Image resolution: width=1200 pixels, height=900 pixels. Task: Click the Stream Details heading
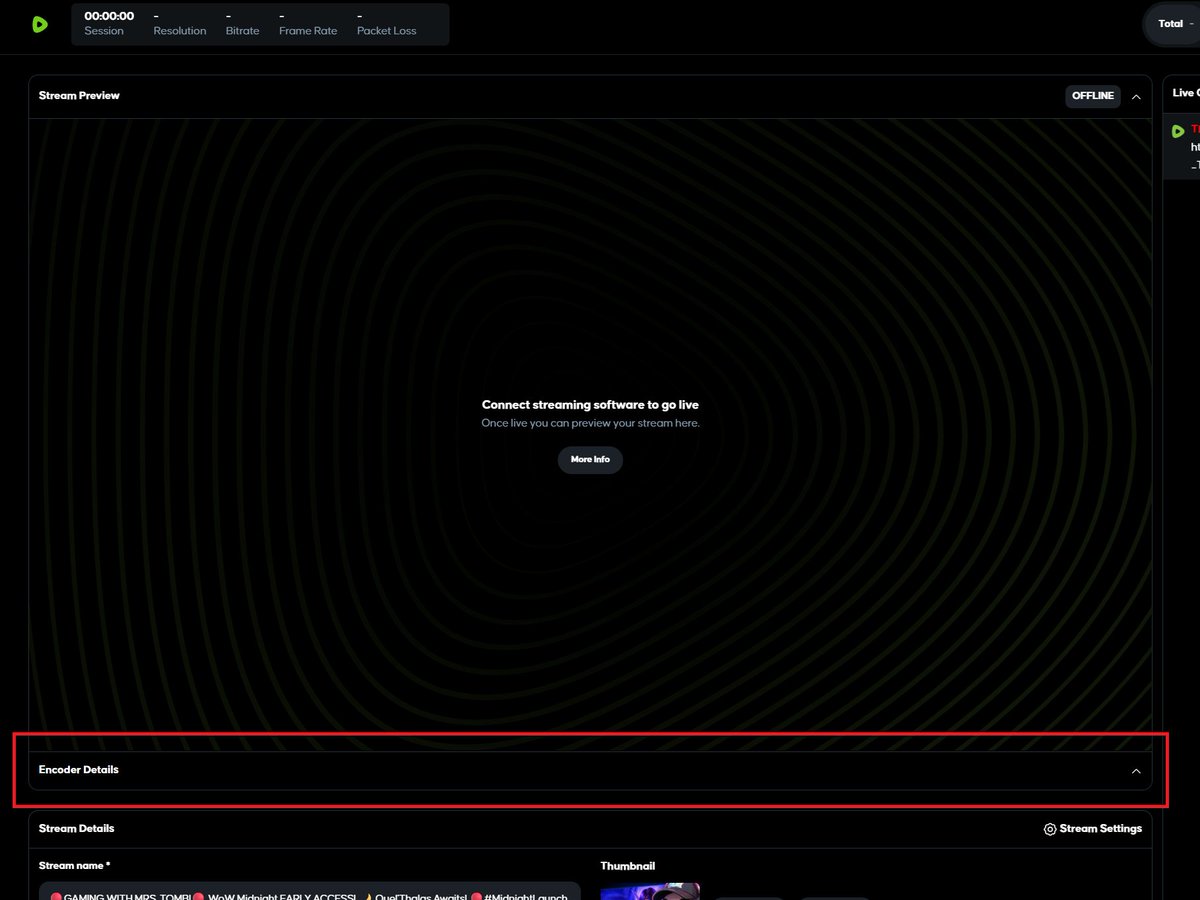tap(77, 829)
